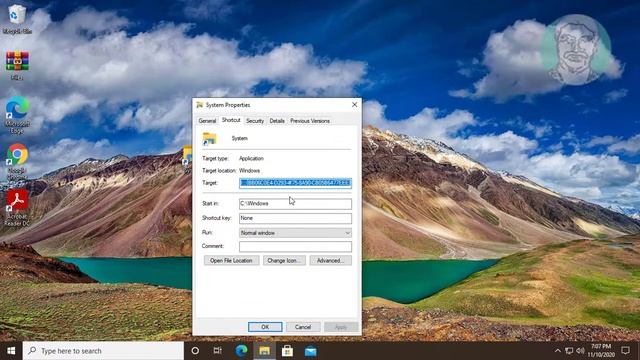The height and width of the screenshot is (360, 640).
Task: Open Microsoft Store on the taskbar
Action: (x=287, y=351)
